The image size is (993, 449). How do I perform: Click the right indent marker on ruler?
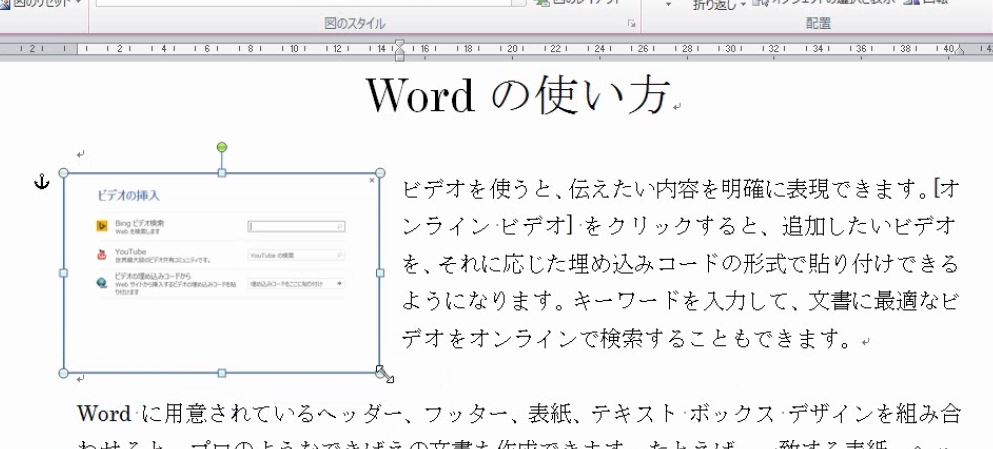(x=959, y=51)
